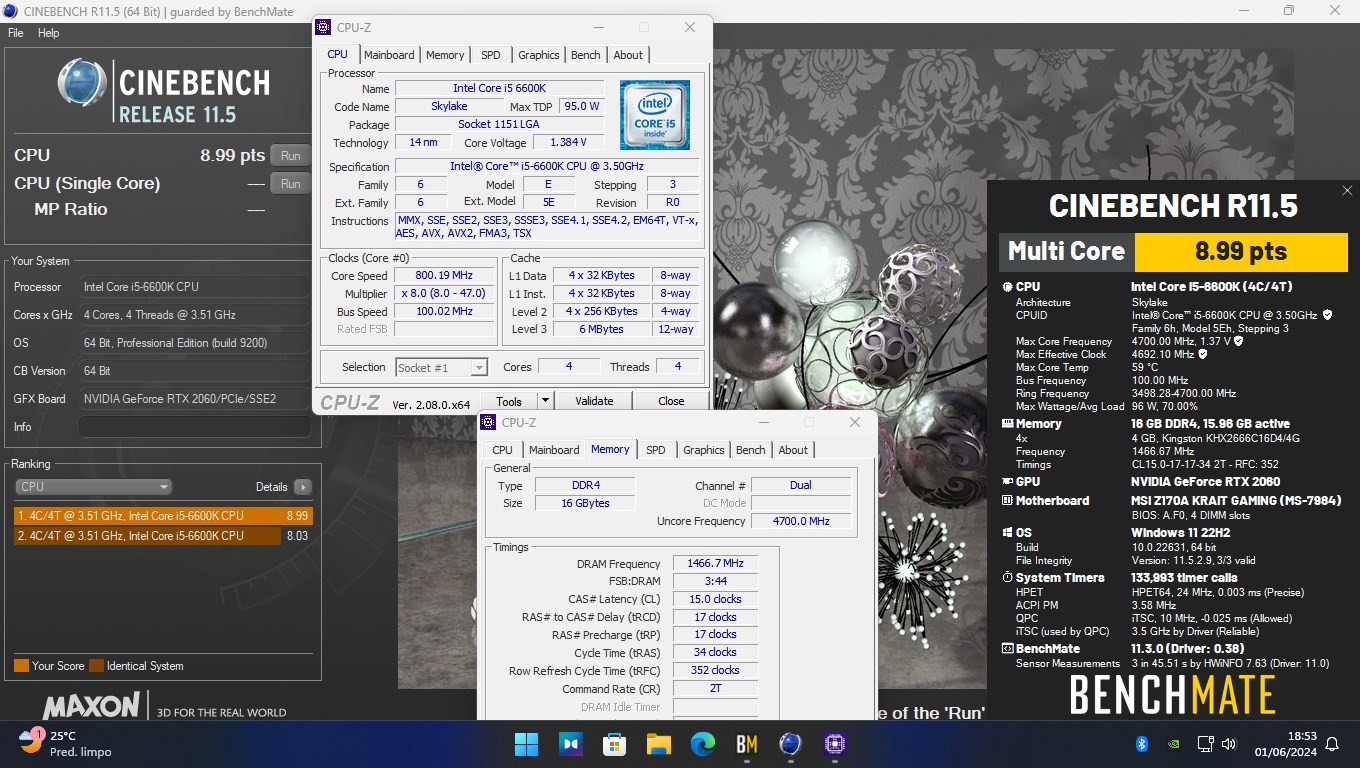Switch to BenchMate via the taskbar BM icon
This screenshot has height=768, width=1360.
747,744
